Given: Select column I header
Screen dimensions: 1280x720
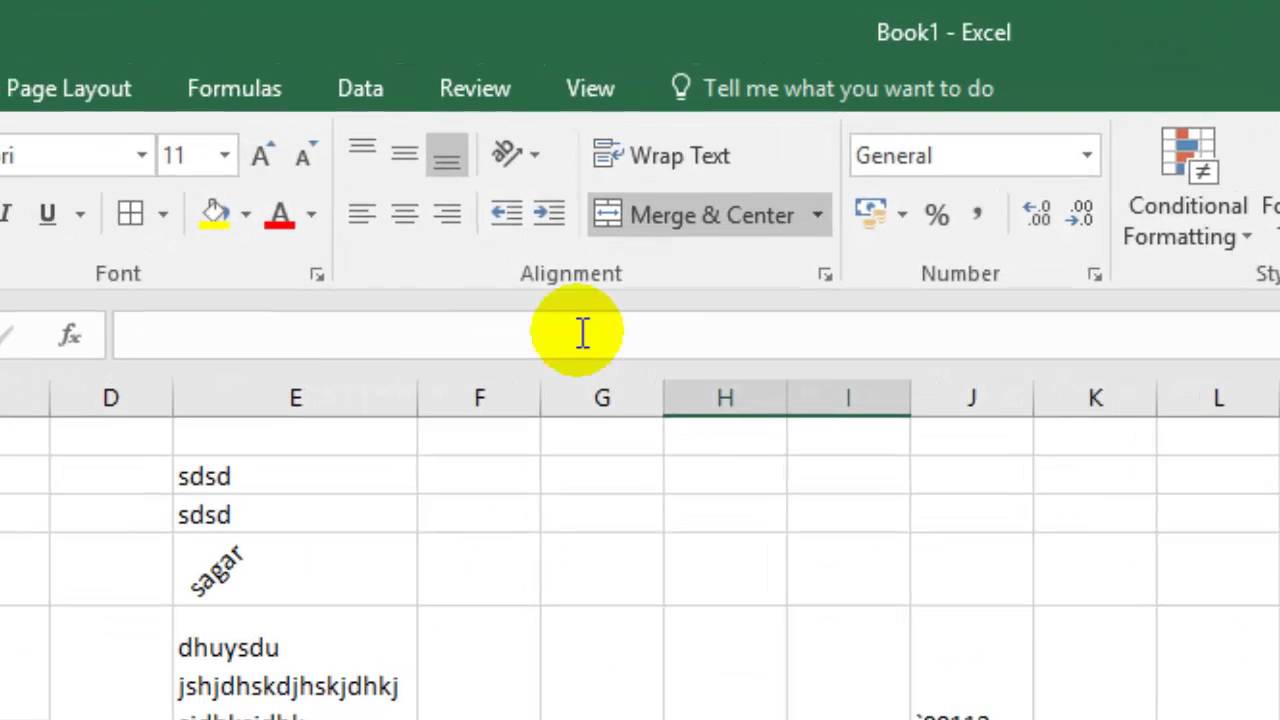Looking at the screenshot, I should 848,398.
